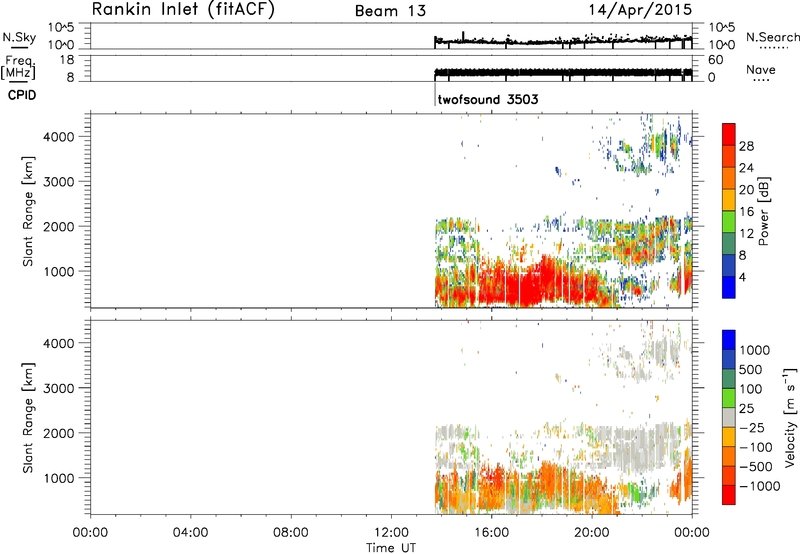This screenshot has height=554, width=800.
Task: Click the 'N.Search' legend label
Action: pyautogui.click(x=772, y=37)
